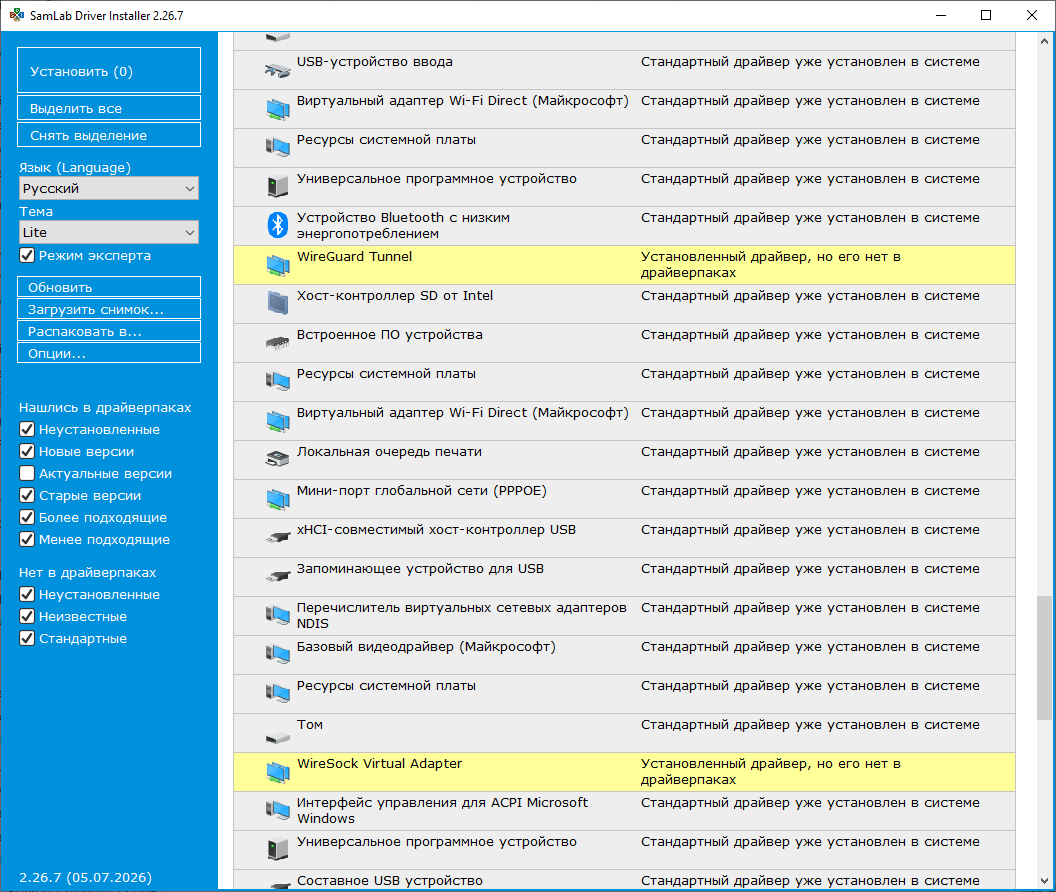Toggle Менее подходящие checkbox
This screenshot has width=1056, height=892.
[27, 540]
